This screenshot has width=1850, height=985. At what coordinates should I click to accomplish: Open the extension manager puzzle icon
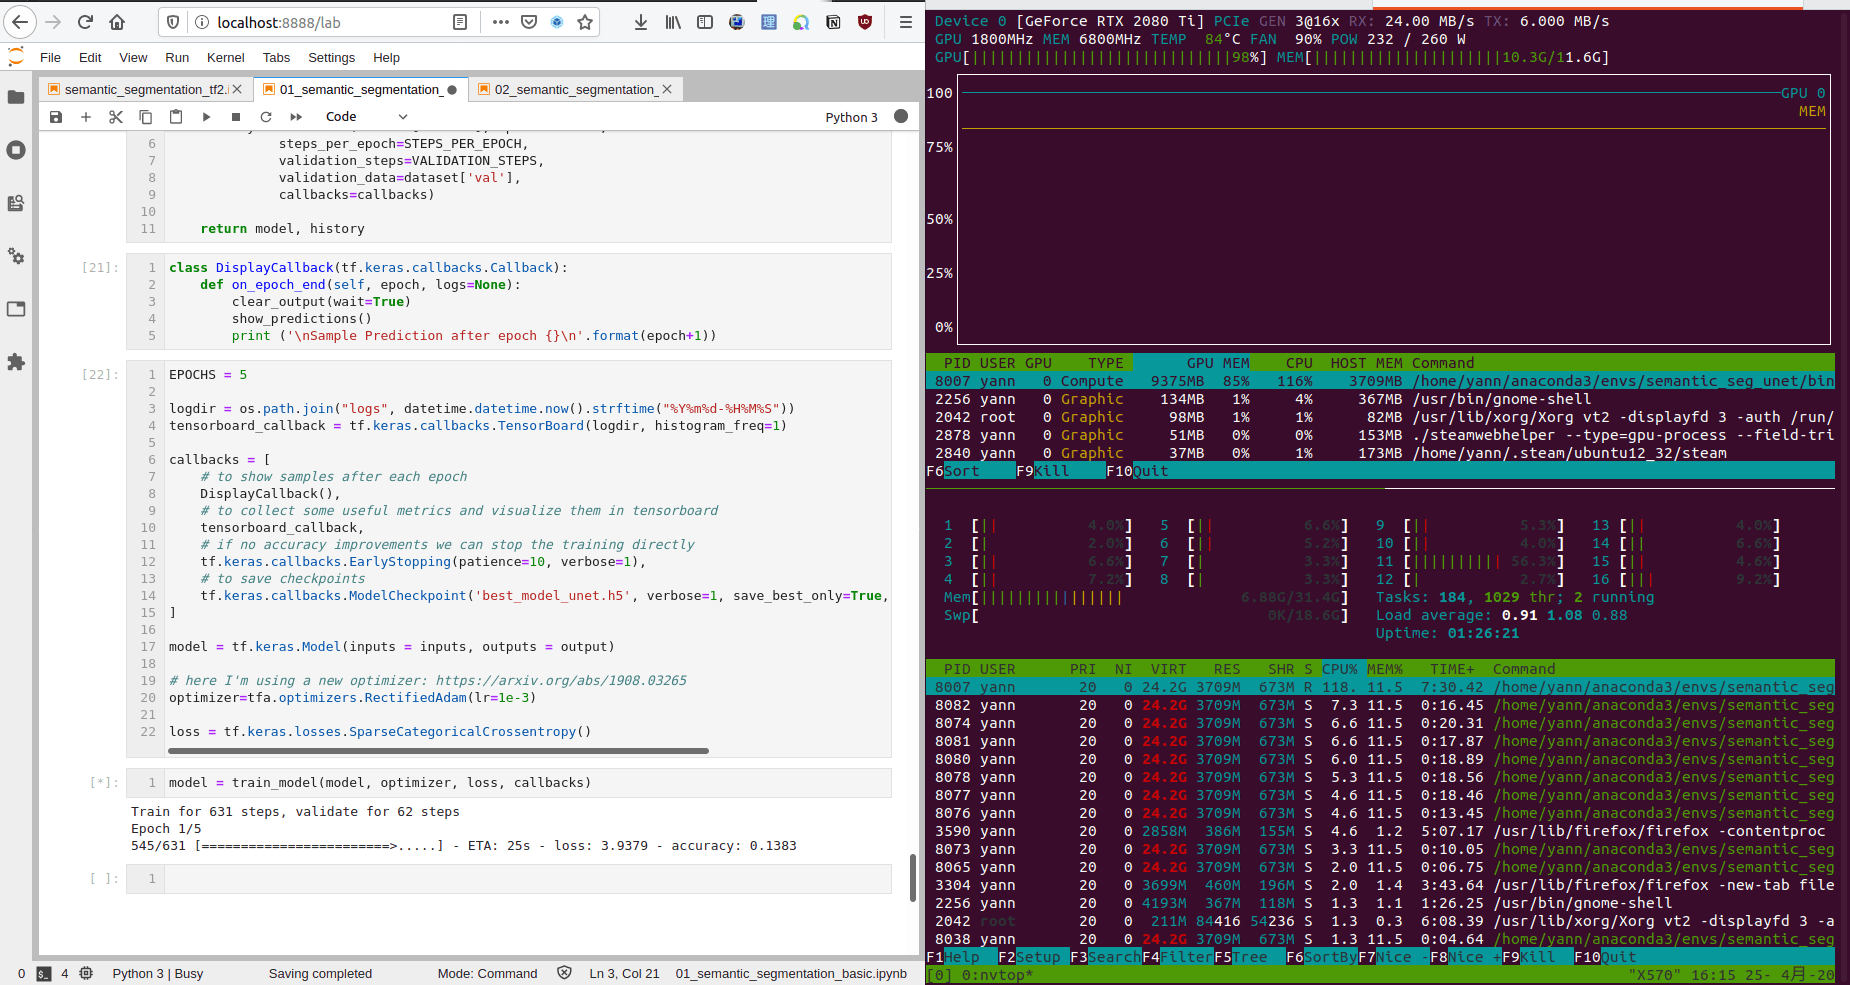pyautogui.click(x=16, y=362)
